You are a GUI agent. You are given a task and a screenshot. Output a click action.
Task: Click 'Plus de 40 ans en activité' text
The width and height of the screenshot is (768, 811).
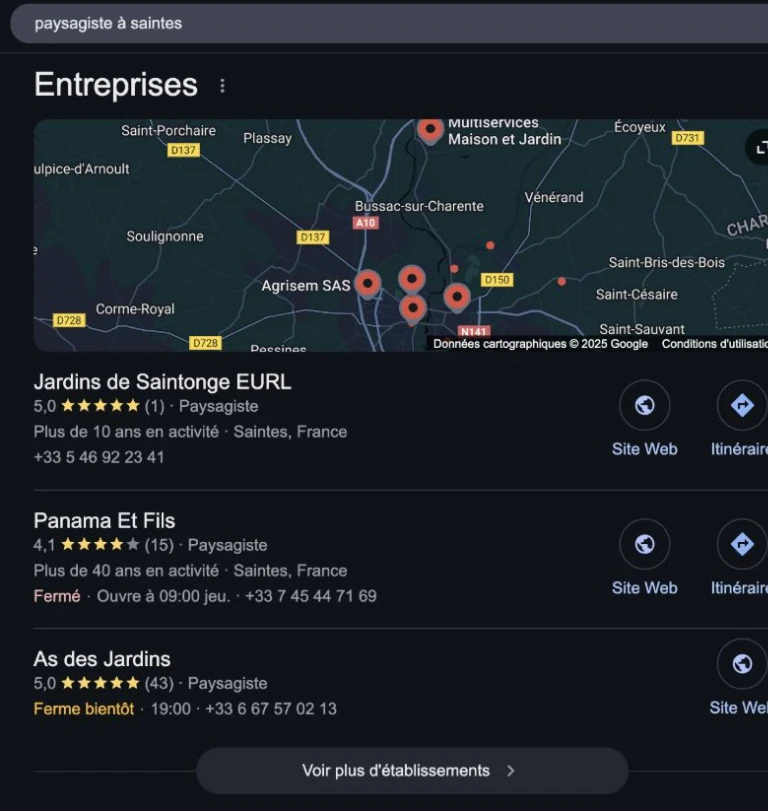click(x=126, y=570)
